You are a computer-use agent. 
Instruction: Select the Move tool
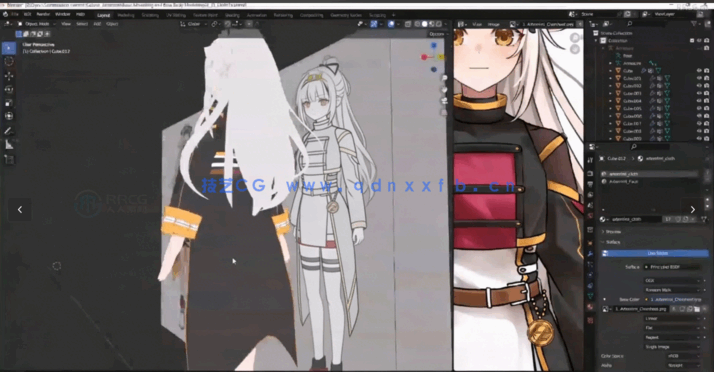[x=9, y=76]
